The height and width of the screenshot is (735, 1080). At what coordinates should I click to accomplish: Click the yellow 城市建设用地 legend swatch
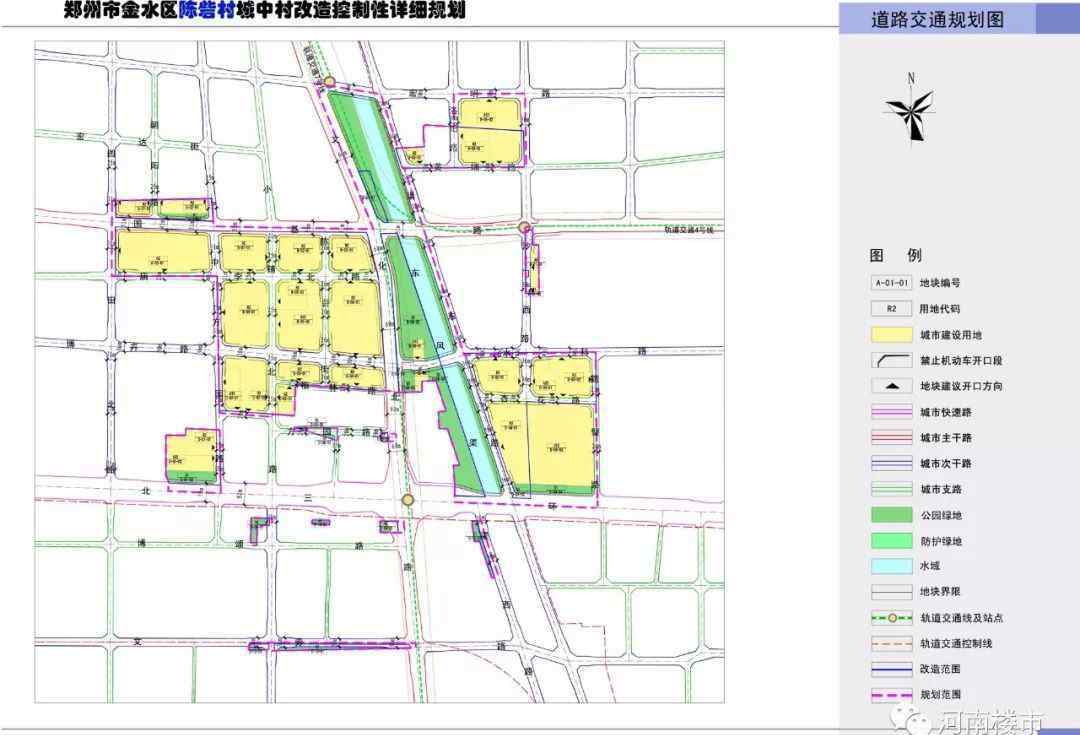click(x=892, y=335)
